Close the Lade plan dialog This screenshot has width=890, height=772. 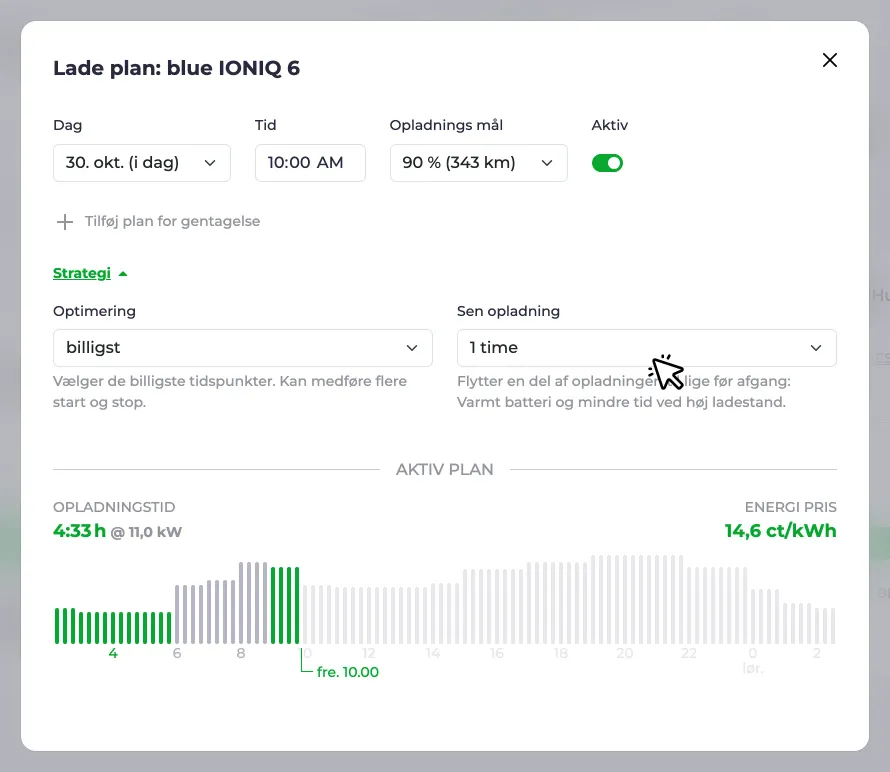[x=829, y=60]
